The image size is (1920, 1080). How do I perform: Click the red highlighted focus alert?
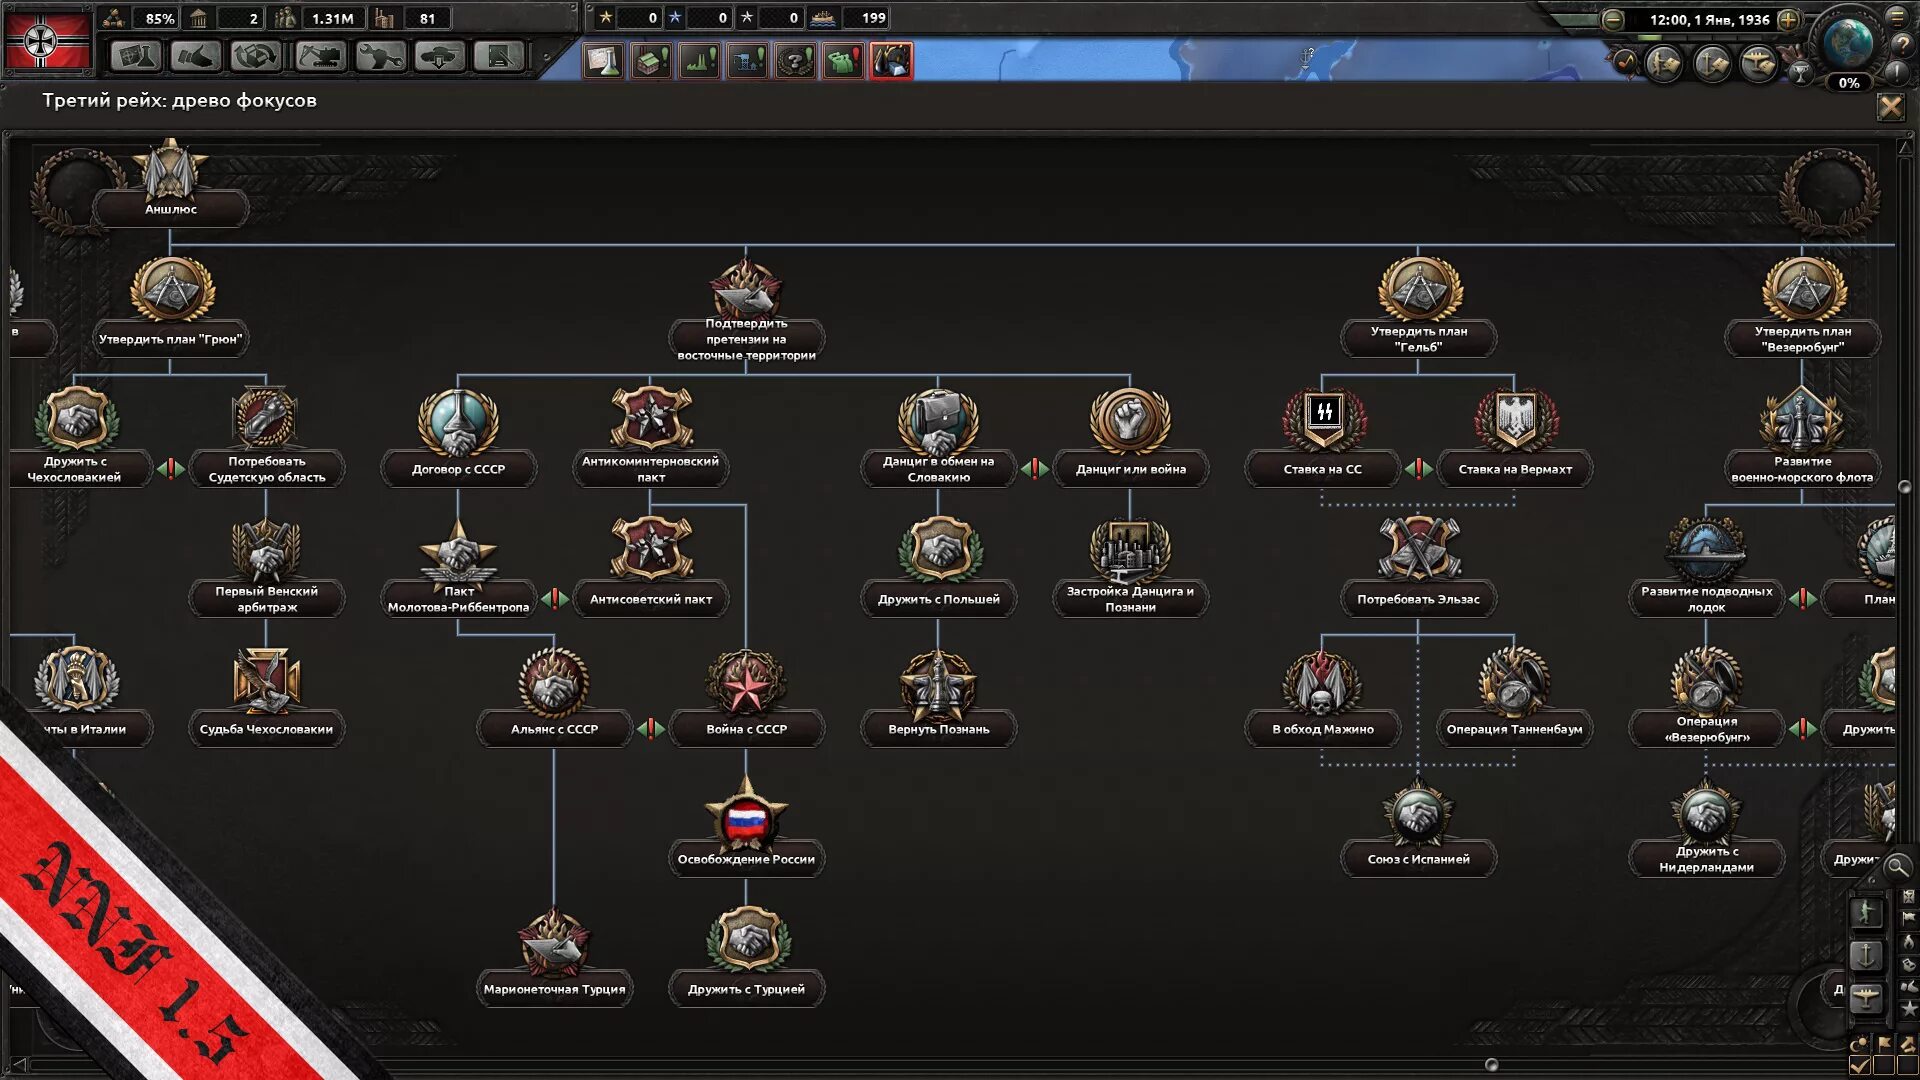[890, 61]
